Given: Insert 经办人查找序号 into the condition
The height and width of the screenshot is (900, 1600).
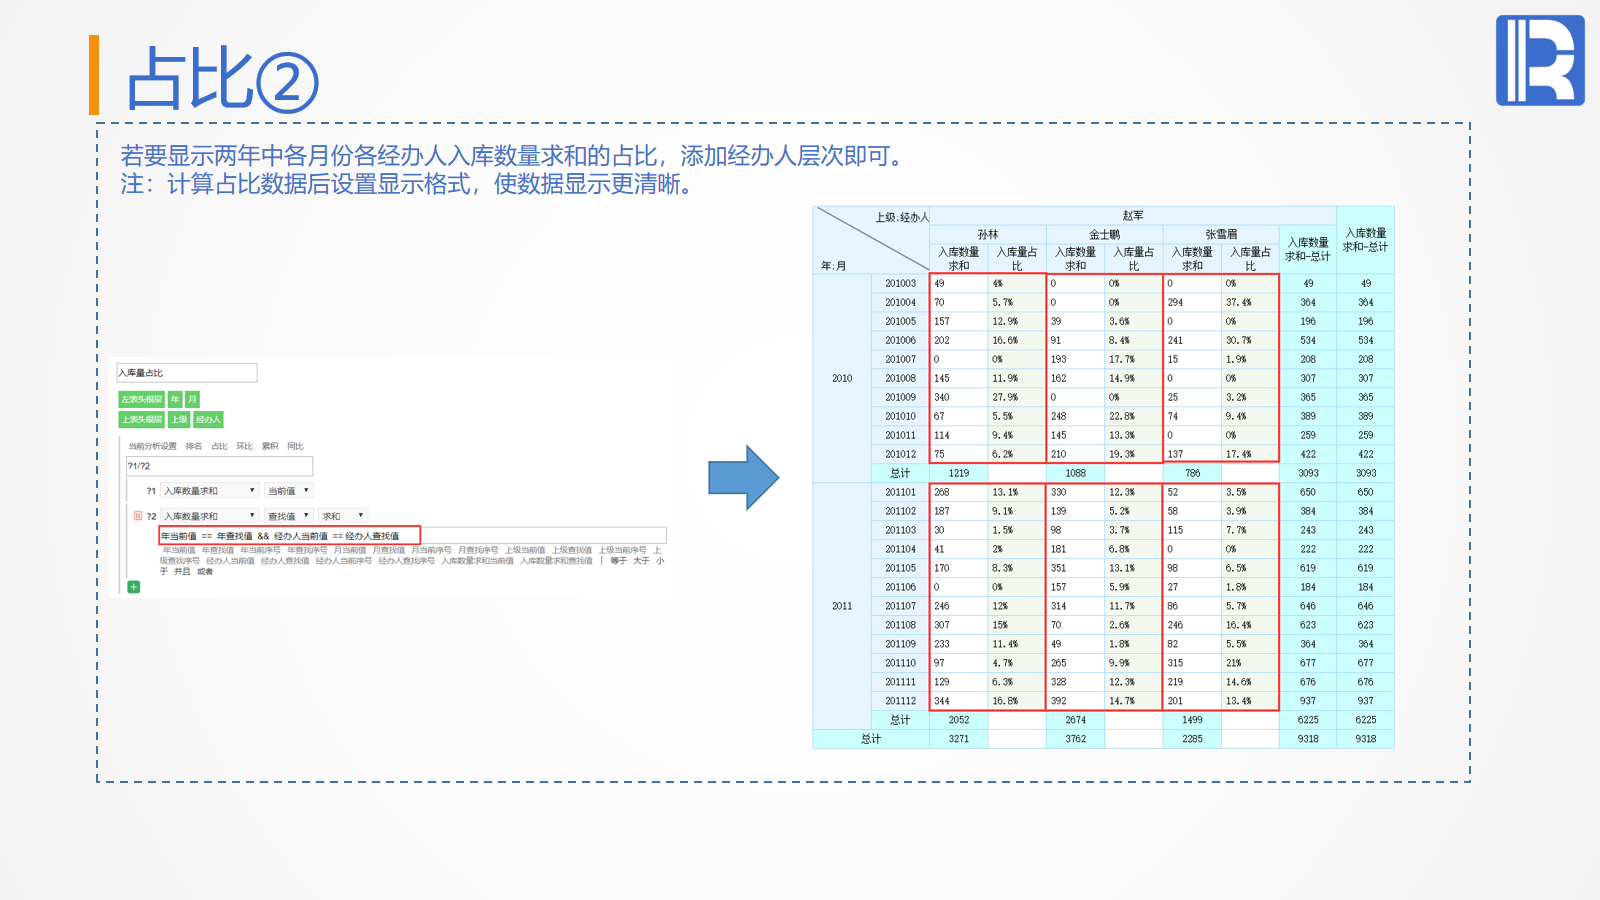Looking at the screenshot, I should (x=406, y=561).
